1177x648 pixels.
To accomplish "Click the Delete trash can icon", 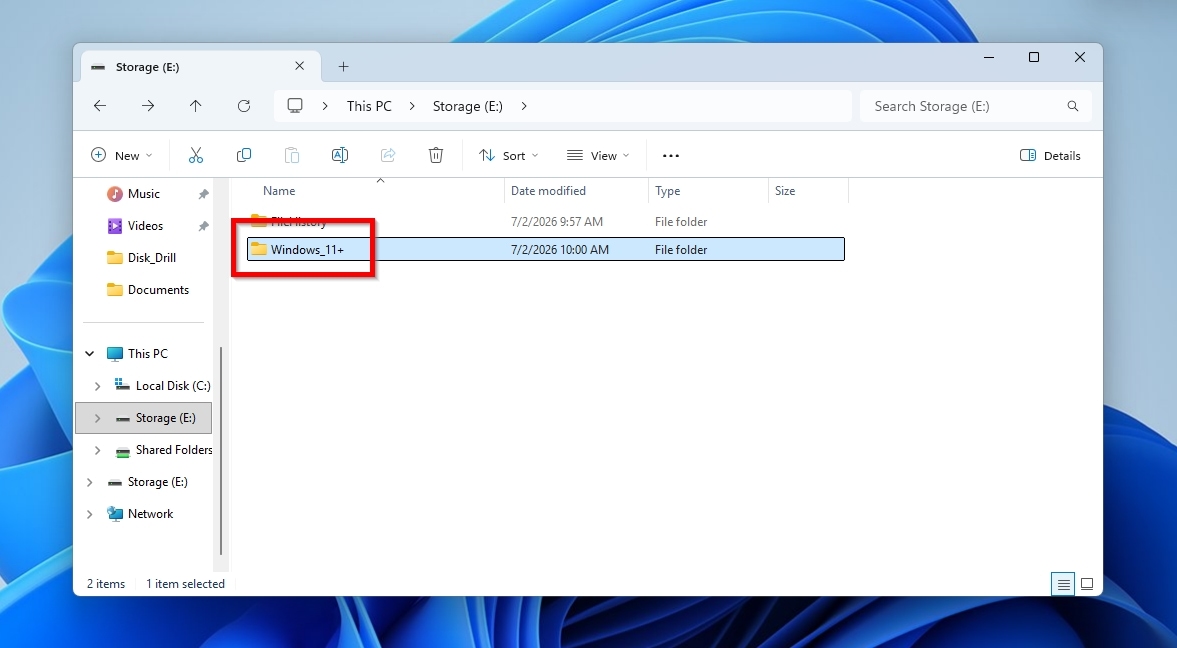I will 436,155.
